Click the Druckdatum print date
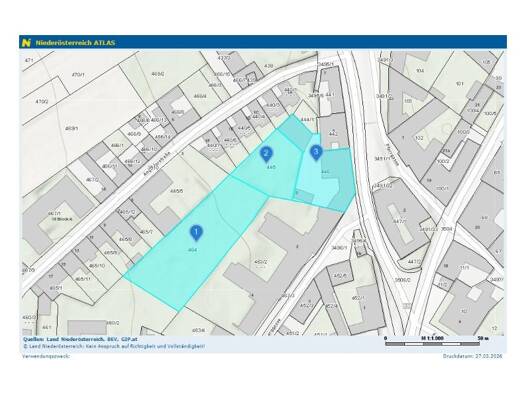The height and width of the screenshot is (394, 525). [x=472, y=356]
